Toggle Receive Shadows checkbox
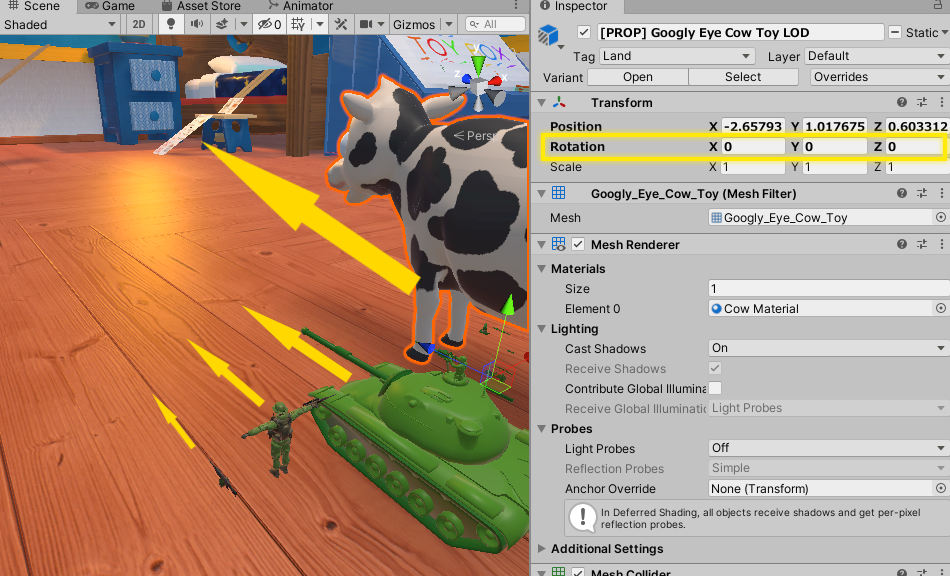 coord(715,368)
